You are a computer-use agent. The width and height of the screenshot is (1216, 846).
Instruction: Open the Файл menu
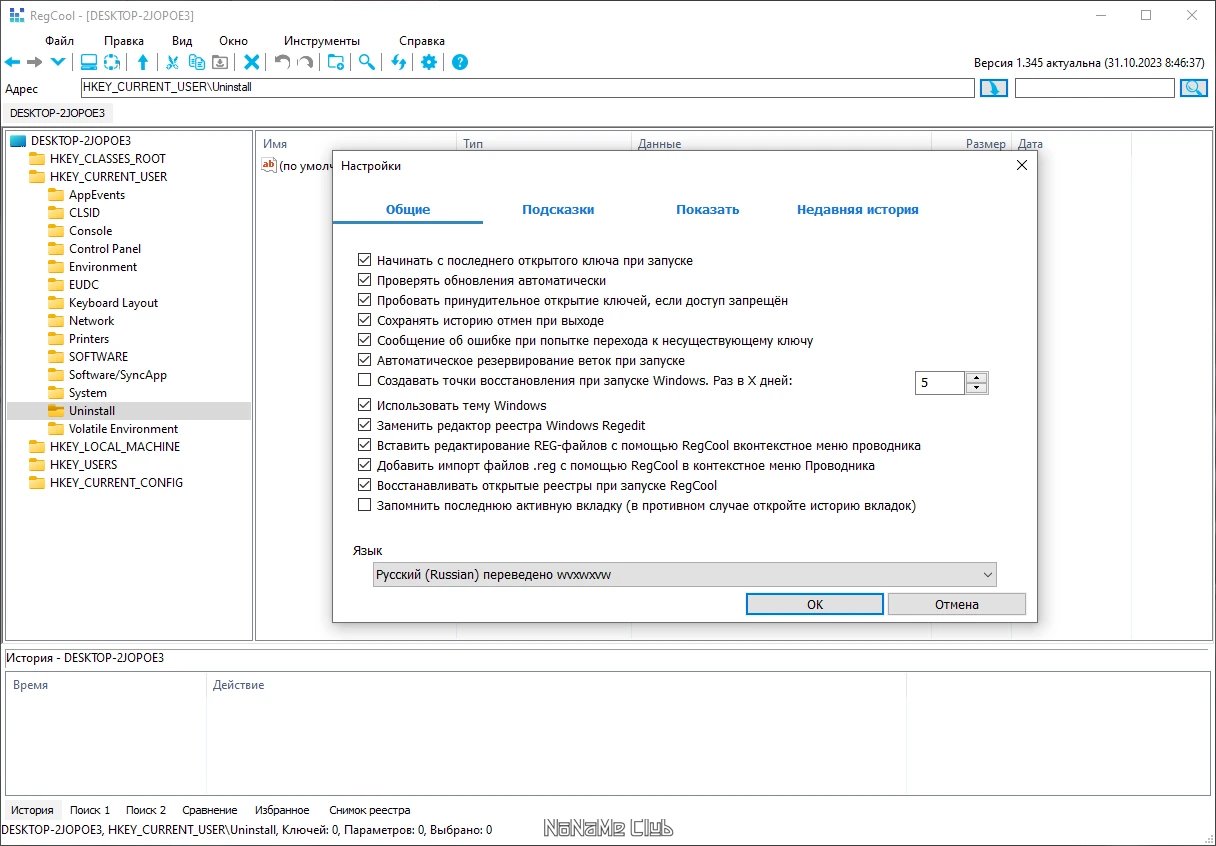pyautogui.click(x=60, y=41)
